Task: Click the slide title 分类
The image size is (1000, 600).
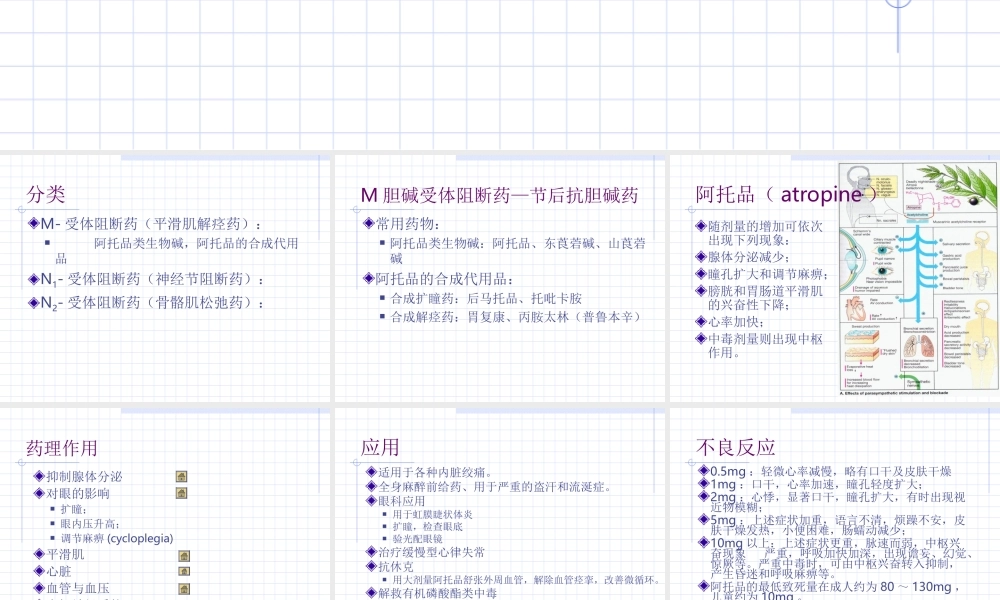Action: click(46, 196)
